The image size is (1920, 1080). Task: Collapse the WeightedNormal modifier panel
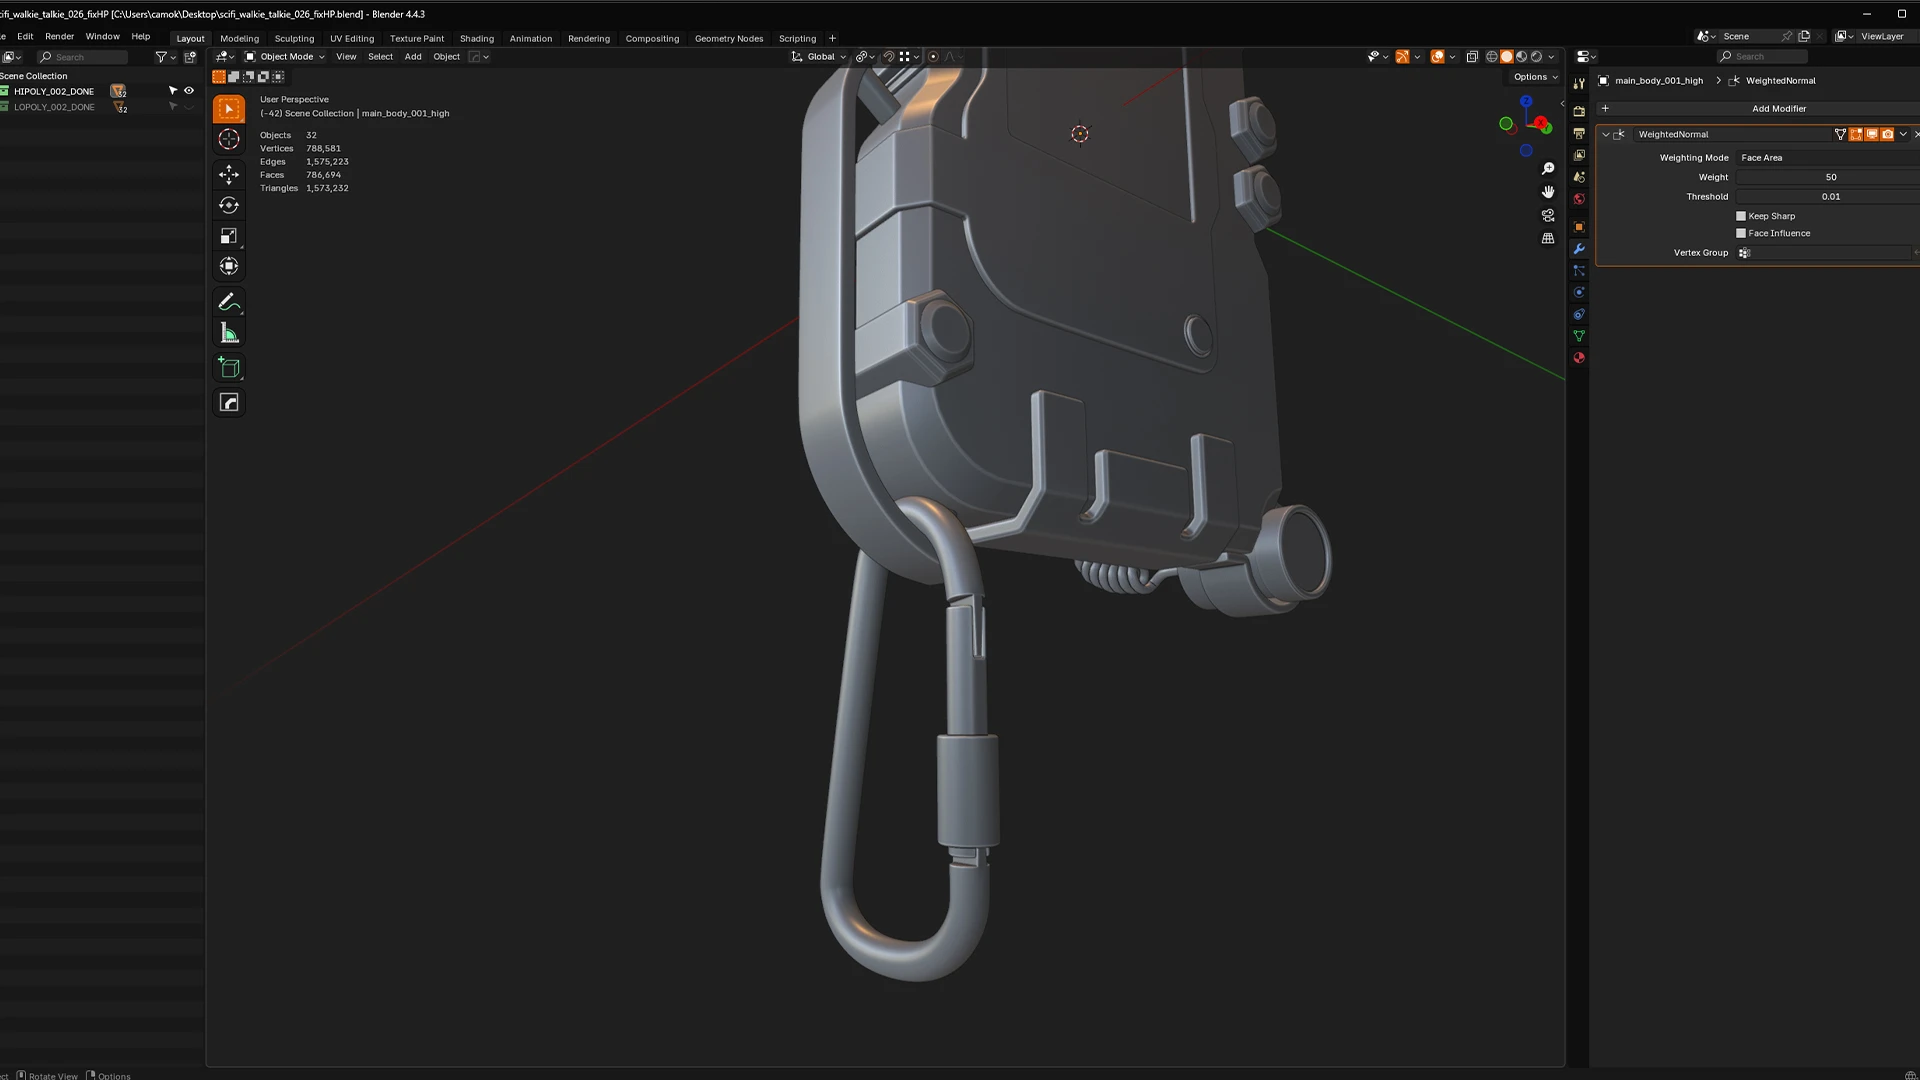click(x=1606, y=134)
